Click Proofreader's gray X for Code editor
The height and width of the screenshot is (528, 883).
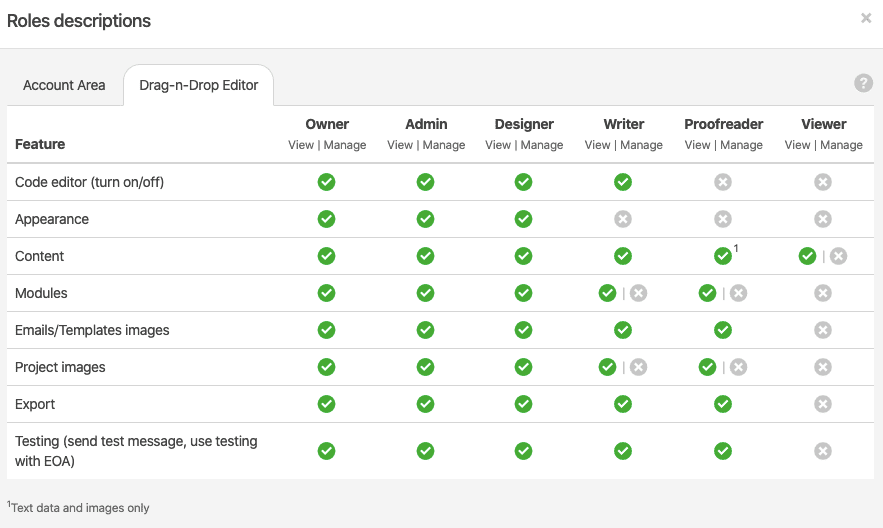pos(723,182)
